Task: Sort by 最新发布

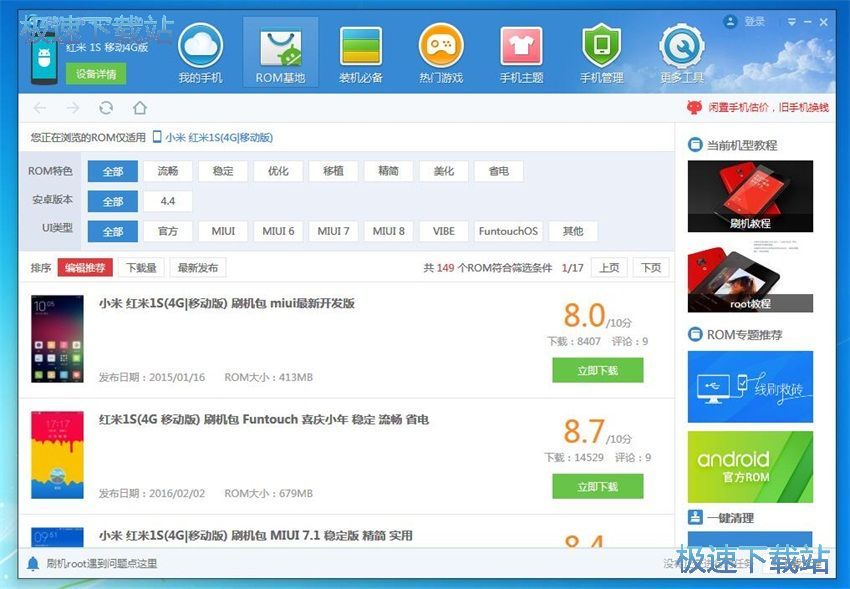Action: [x=198, y=268]
